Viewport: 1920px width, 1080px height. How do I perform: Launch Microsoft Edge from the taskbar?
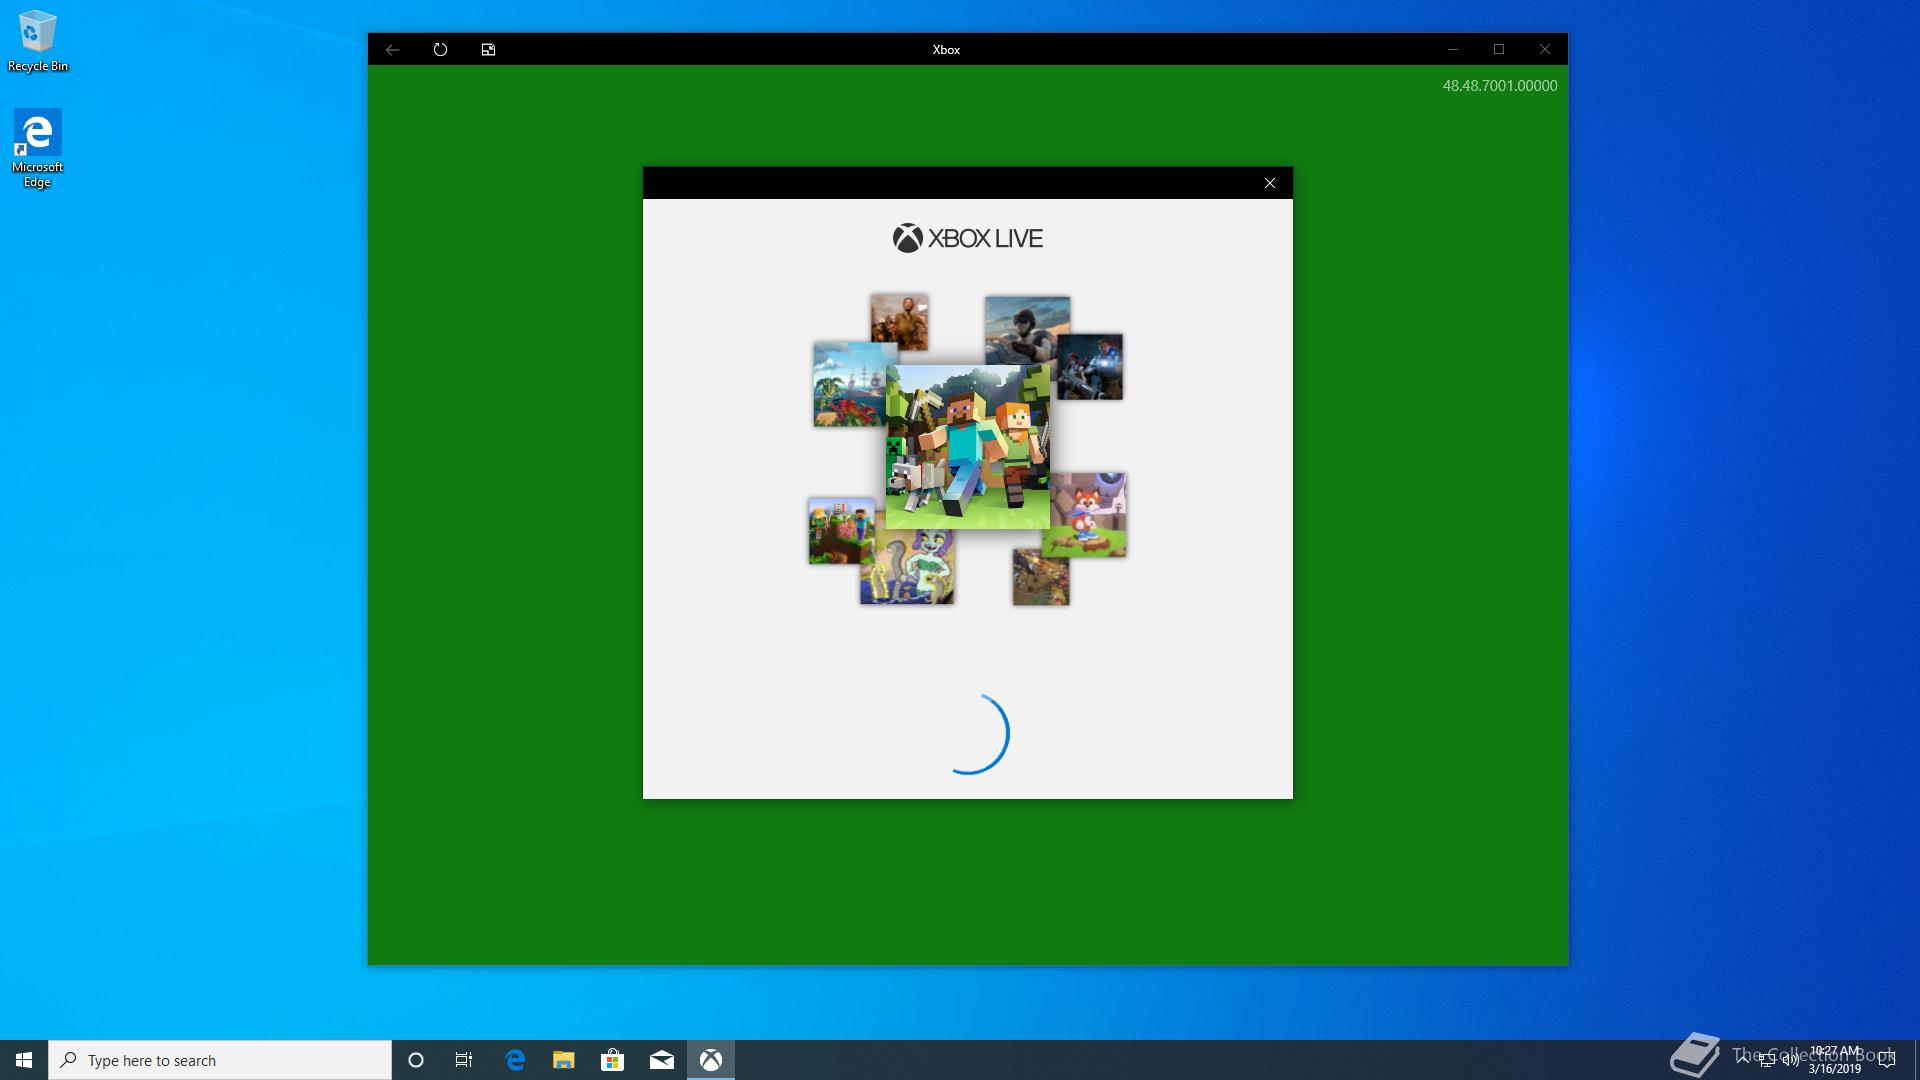(x=515, y=1060)
